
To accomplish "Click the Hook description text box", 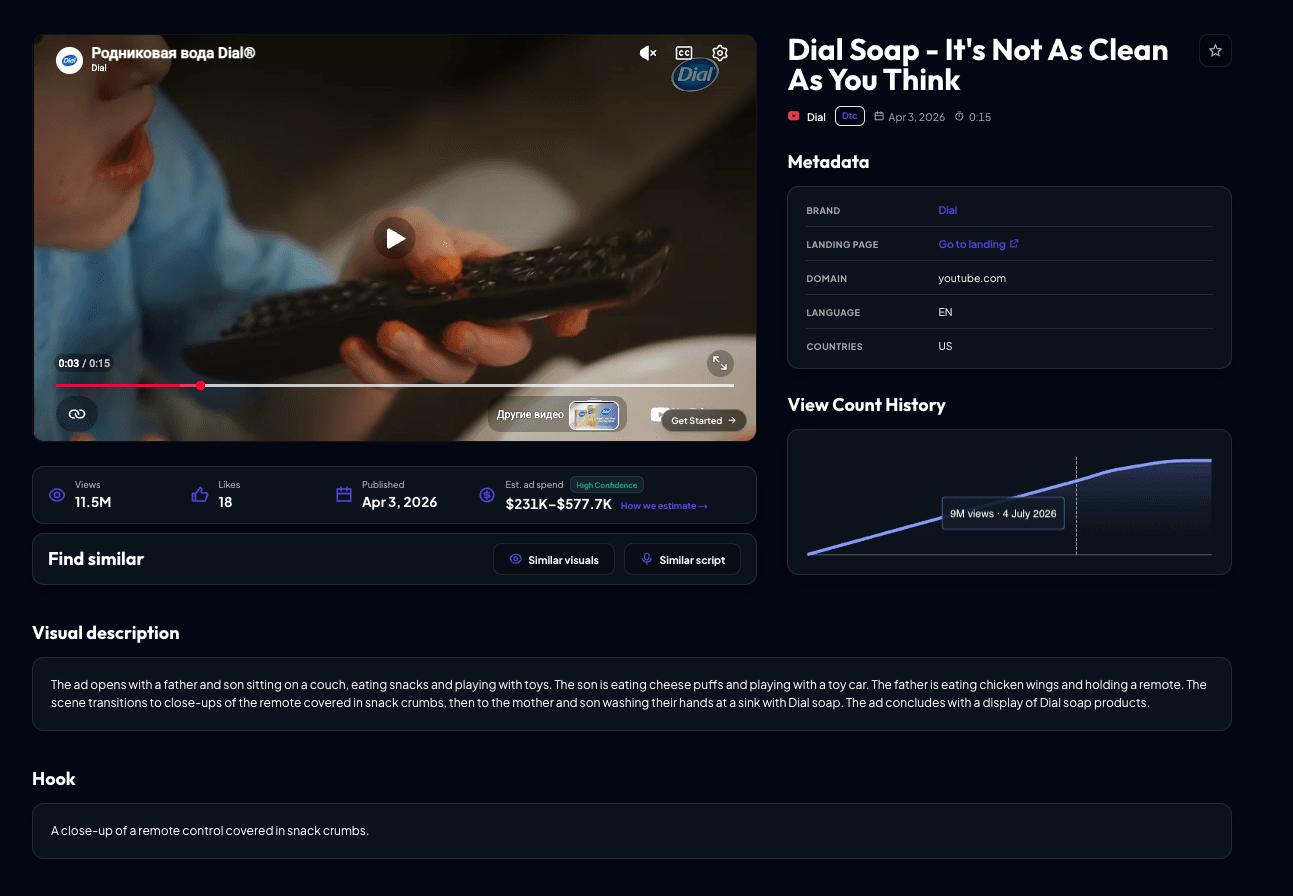I will (x=631, y=831).
